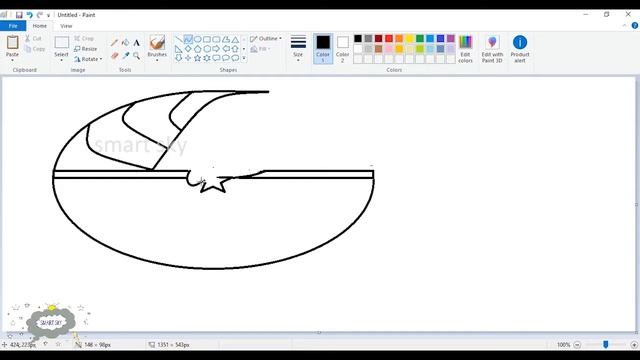Choose the Right triangle shape
The width and height of the screenshot is (640, 360).
pyautogui.click(x=179, y=49)
